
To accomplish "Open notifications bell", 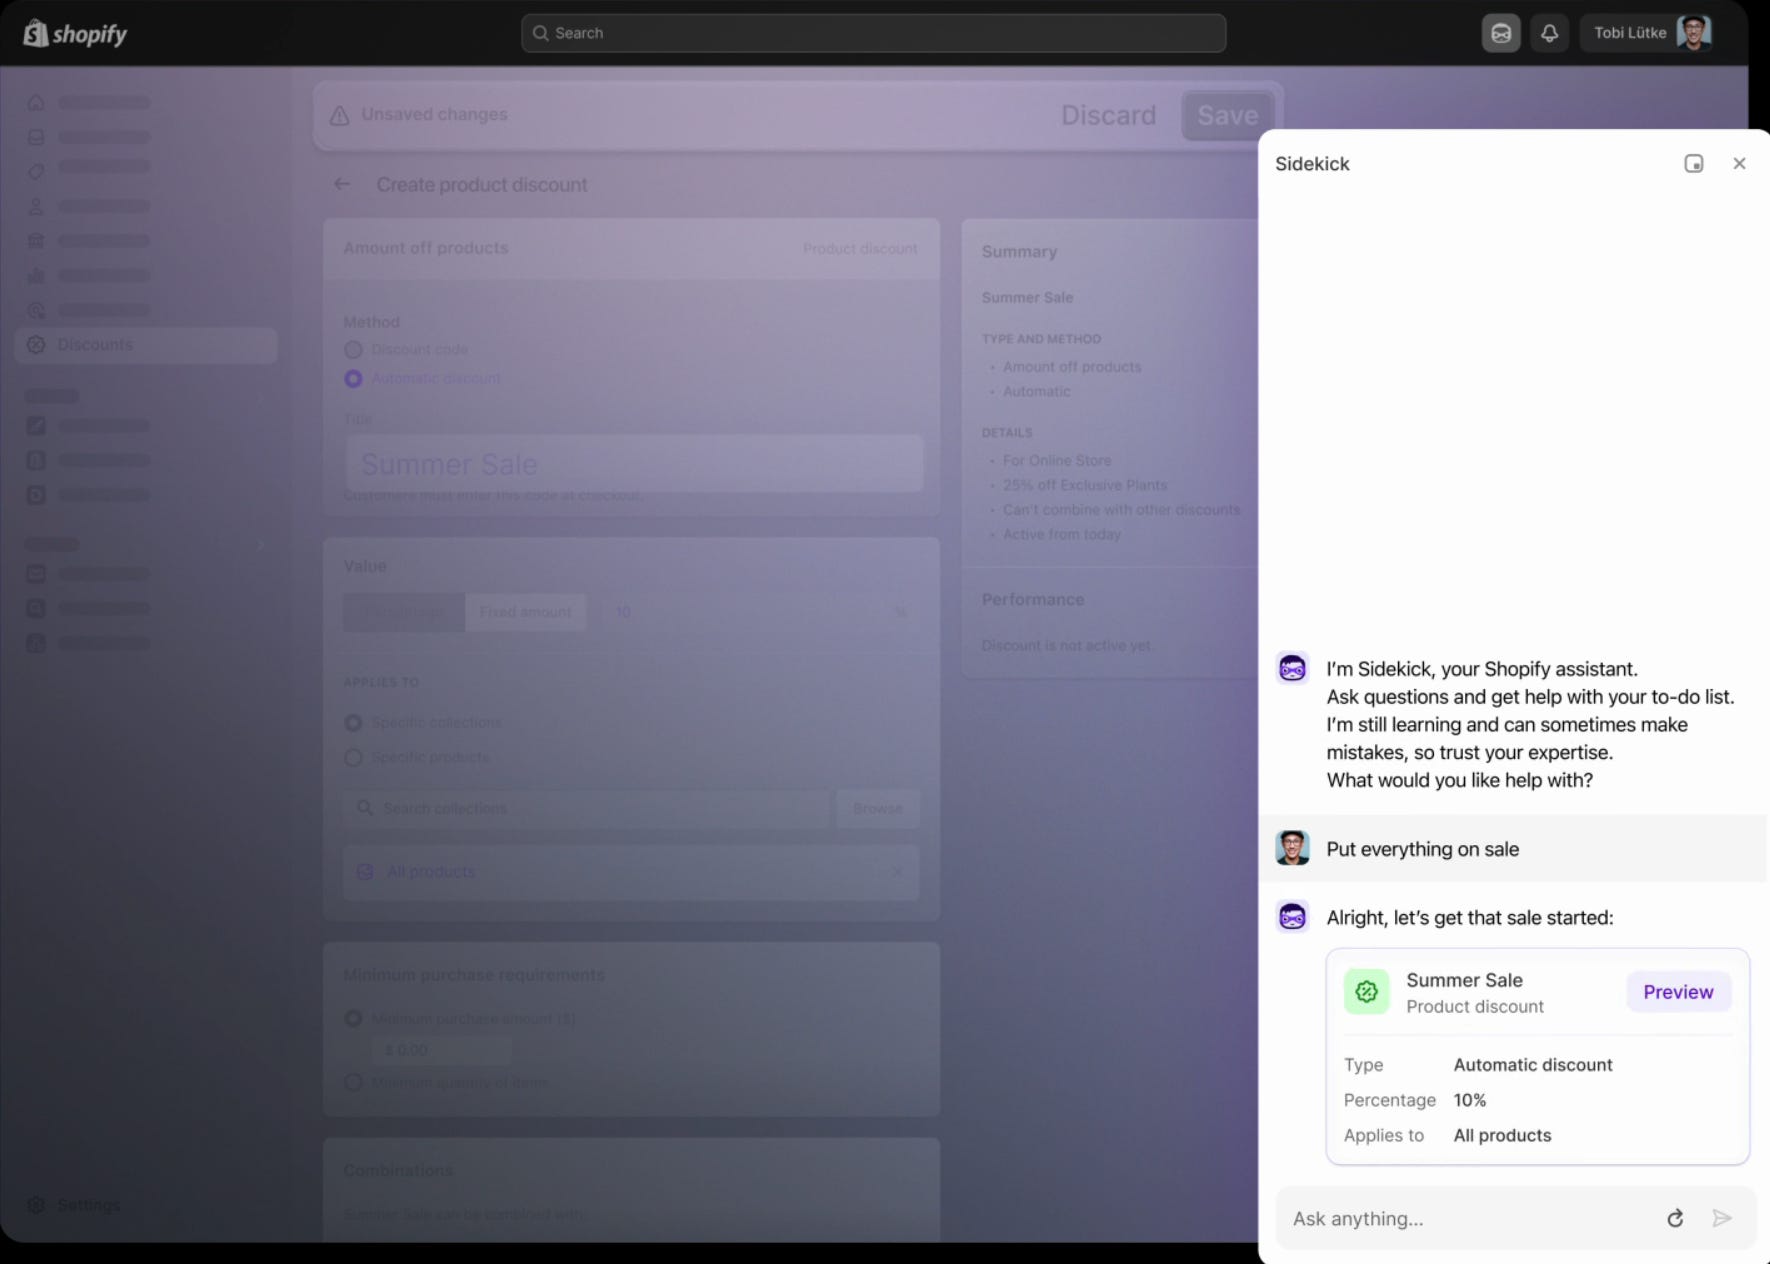I will (x=1549, y=33).
